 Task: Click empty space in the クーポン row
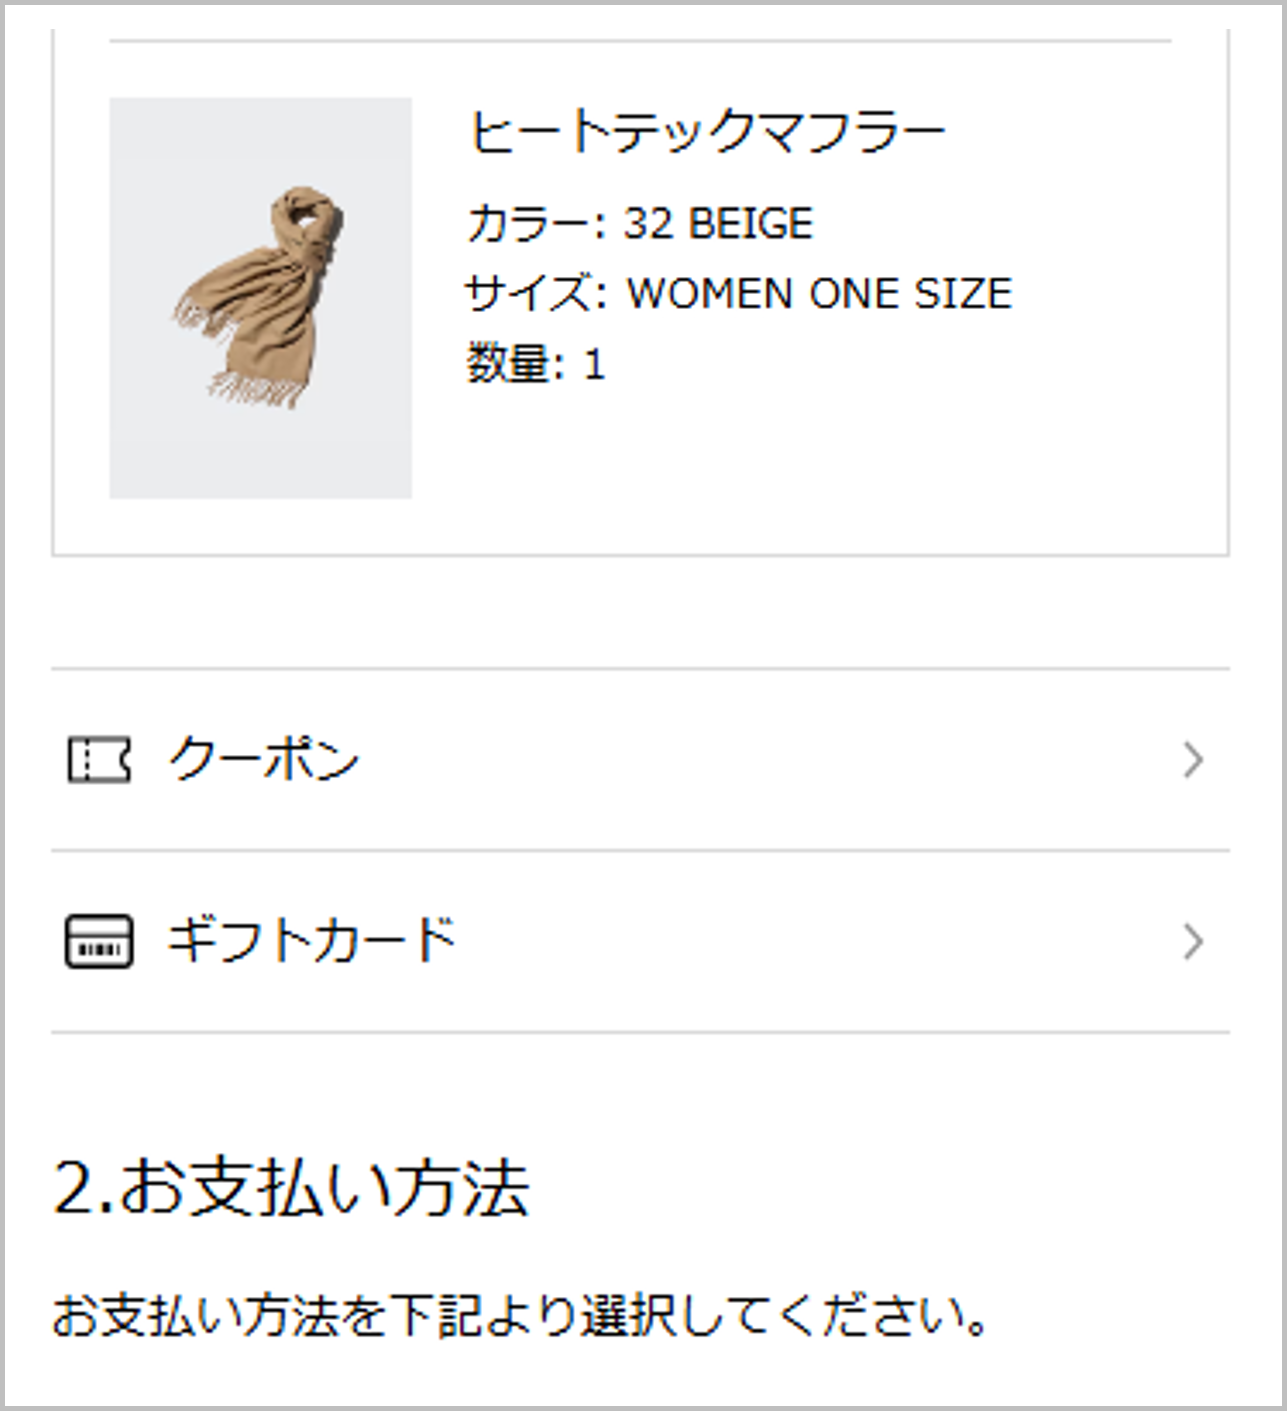770,760
